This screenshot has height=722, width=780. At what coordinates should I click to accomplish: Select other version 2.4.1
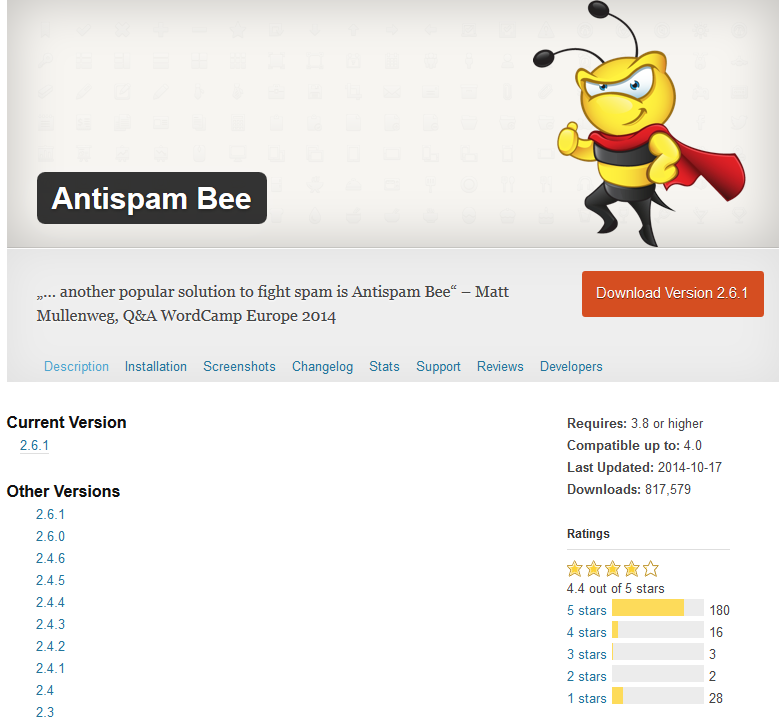tap(50, 668)
